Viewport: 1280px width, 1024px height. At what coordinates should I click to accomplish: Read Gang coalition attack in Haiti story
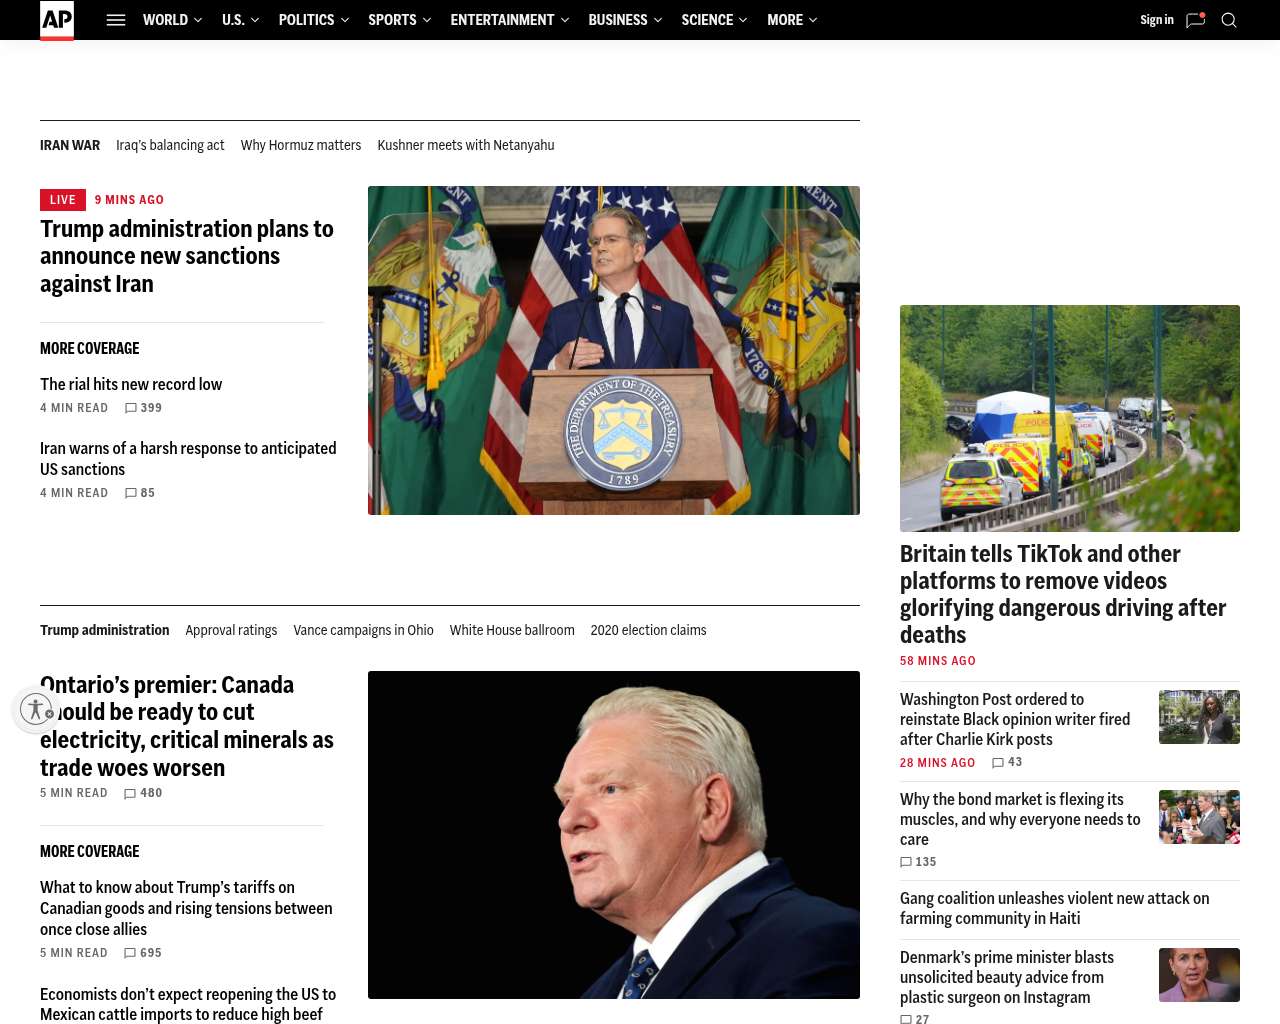1054,908
